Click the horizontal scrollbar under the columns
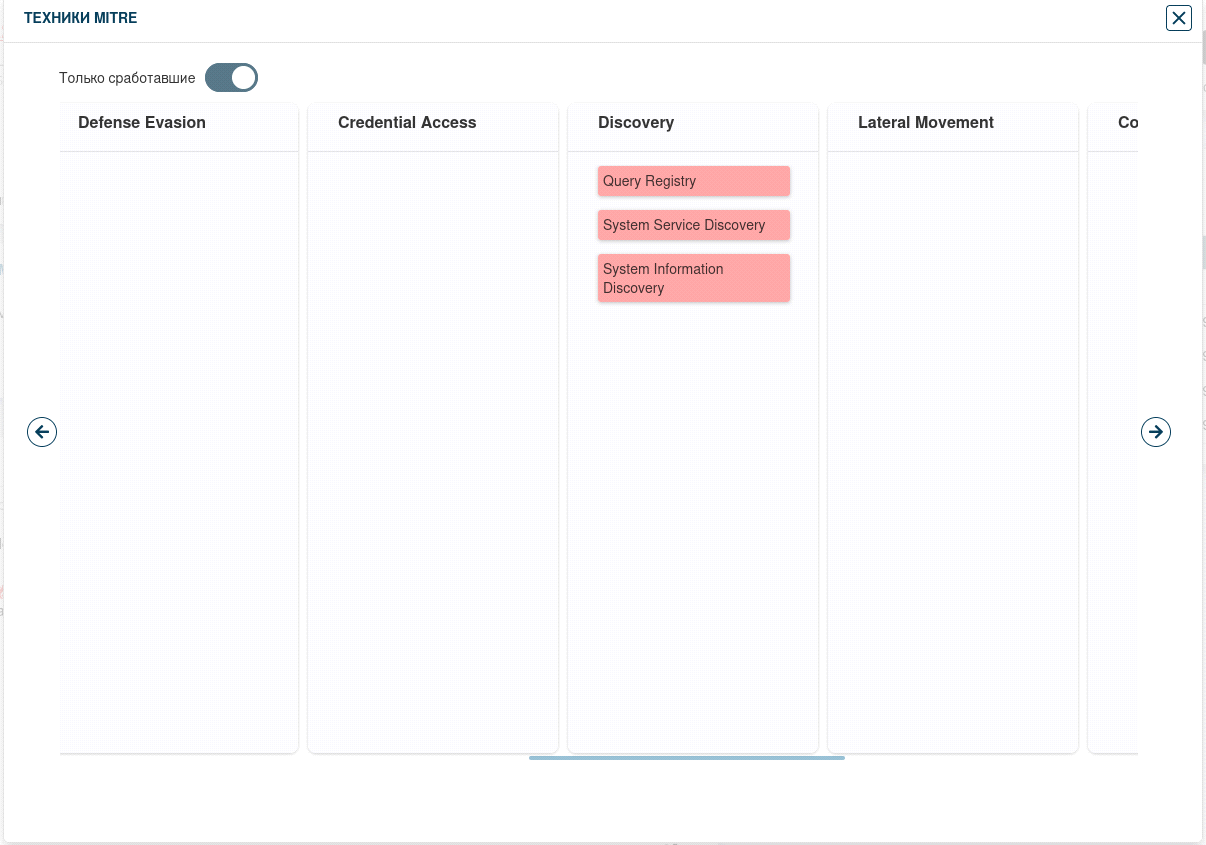Screen dimensions: 1206x845 [686, 758]
